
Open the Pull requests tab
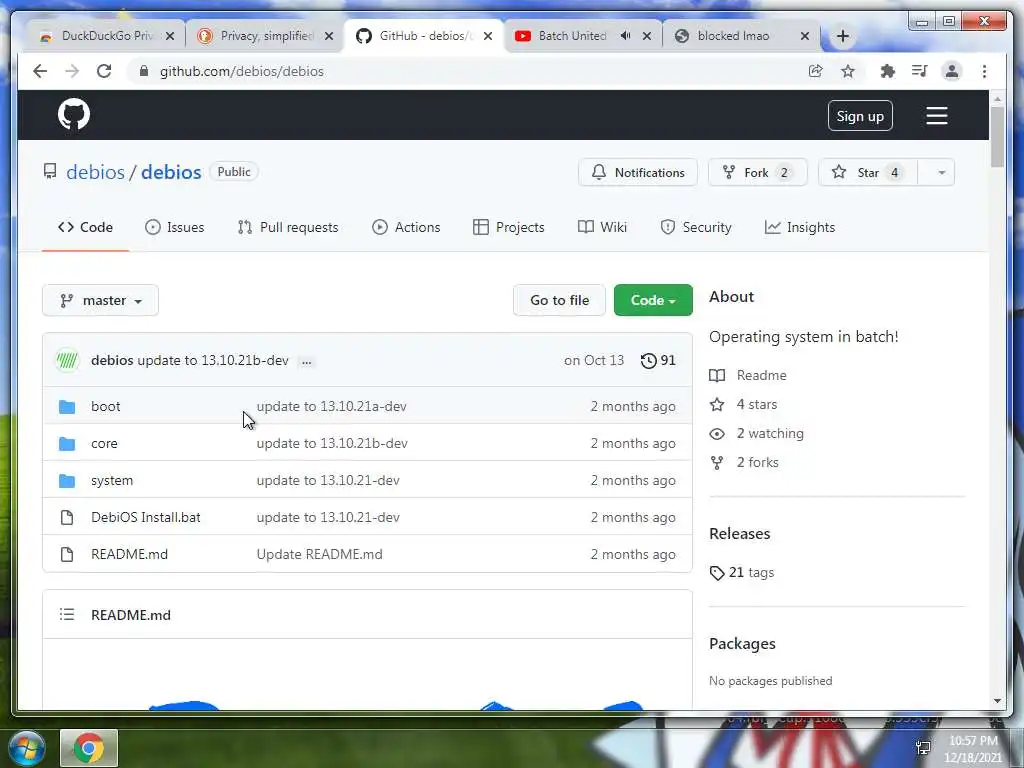288,227
